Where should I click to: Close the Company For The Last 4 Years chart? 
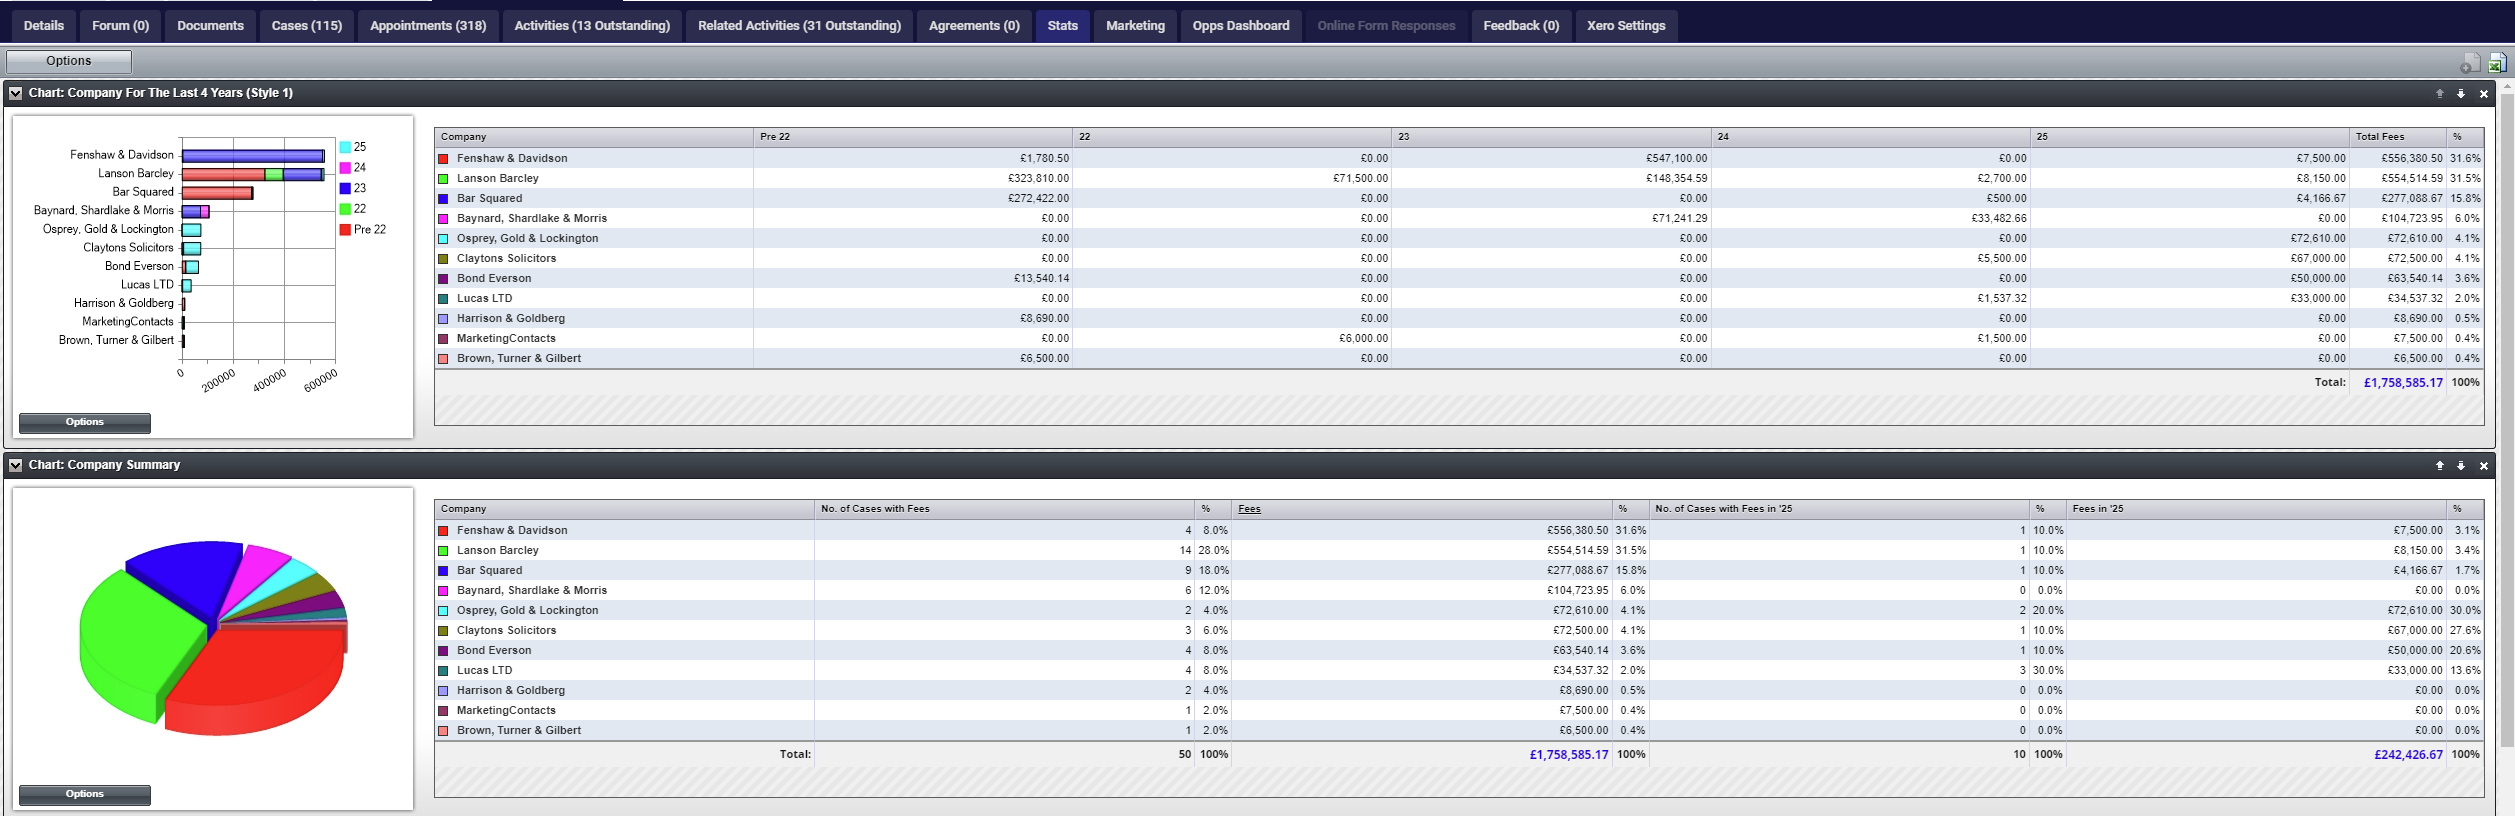[2483, 93]
